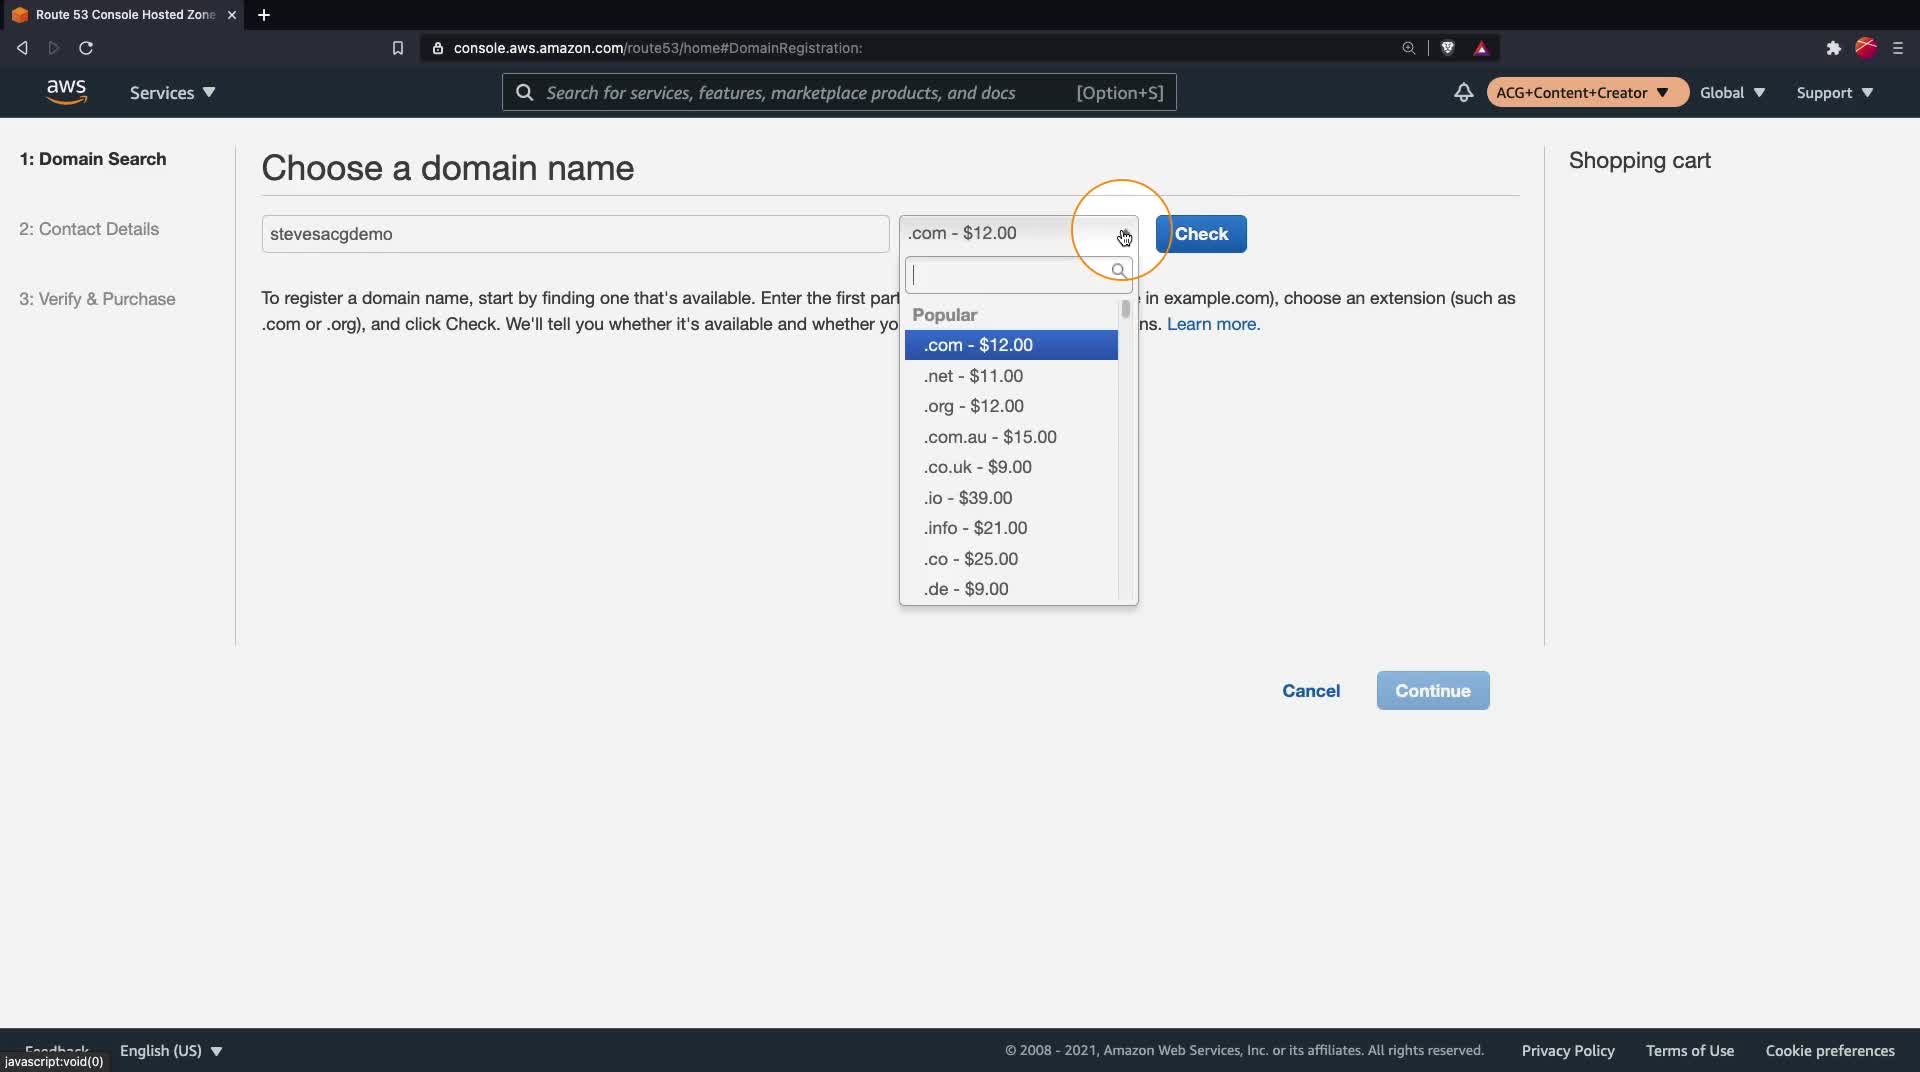Toggle the .com domain extension dropdown

(1018, 233)
